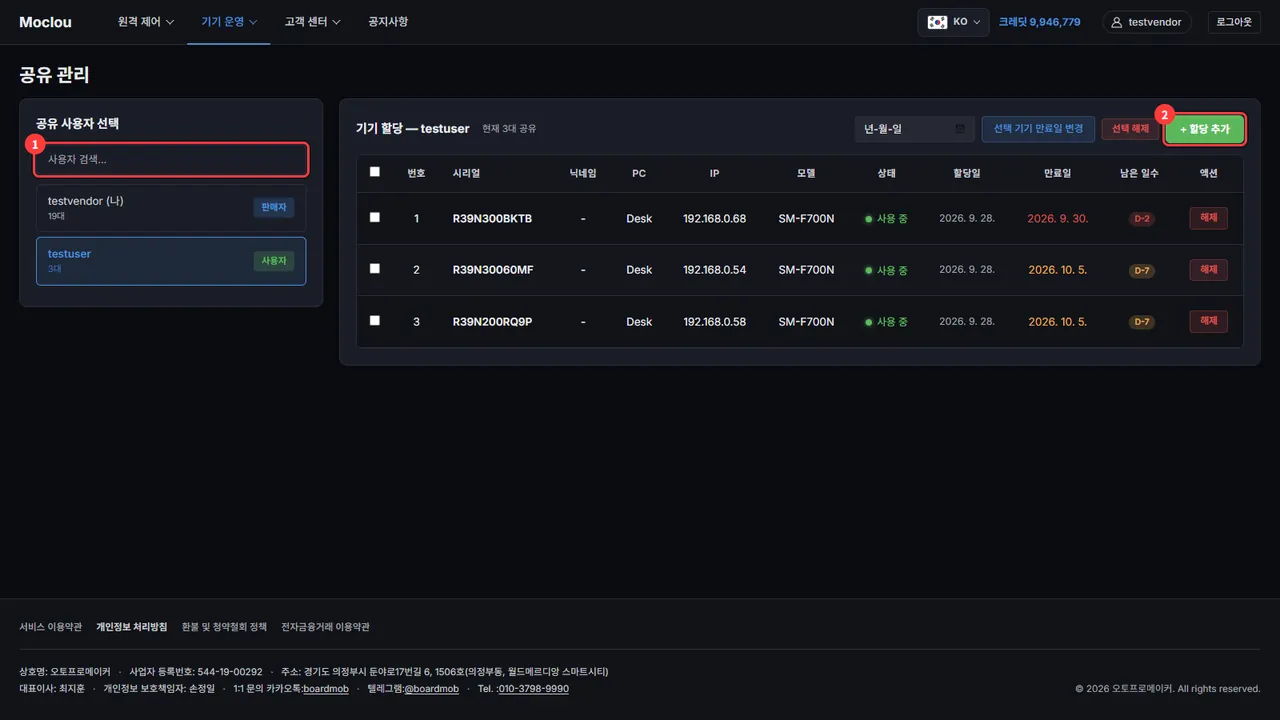This screenshot has height=720, width=1280.
Task: Click the 만료일 column header
Action: click(x=1057, y=173)
